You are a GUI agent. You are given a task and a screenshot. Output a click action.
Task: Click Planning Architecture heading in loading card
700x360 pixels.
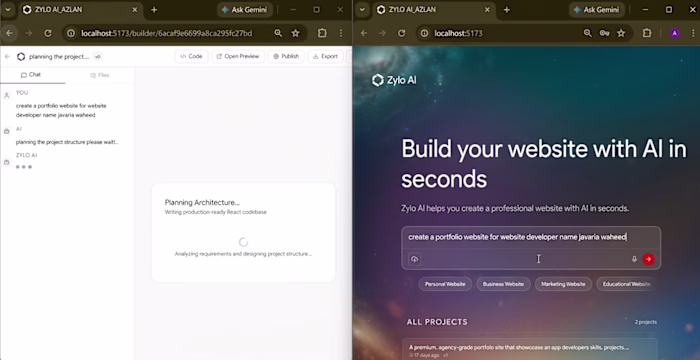(x=202, y=202)
